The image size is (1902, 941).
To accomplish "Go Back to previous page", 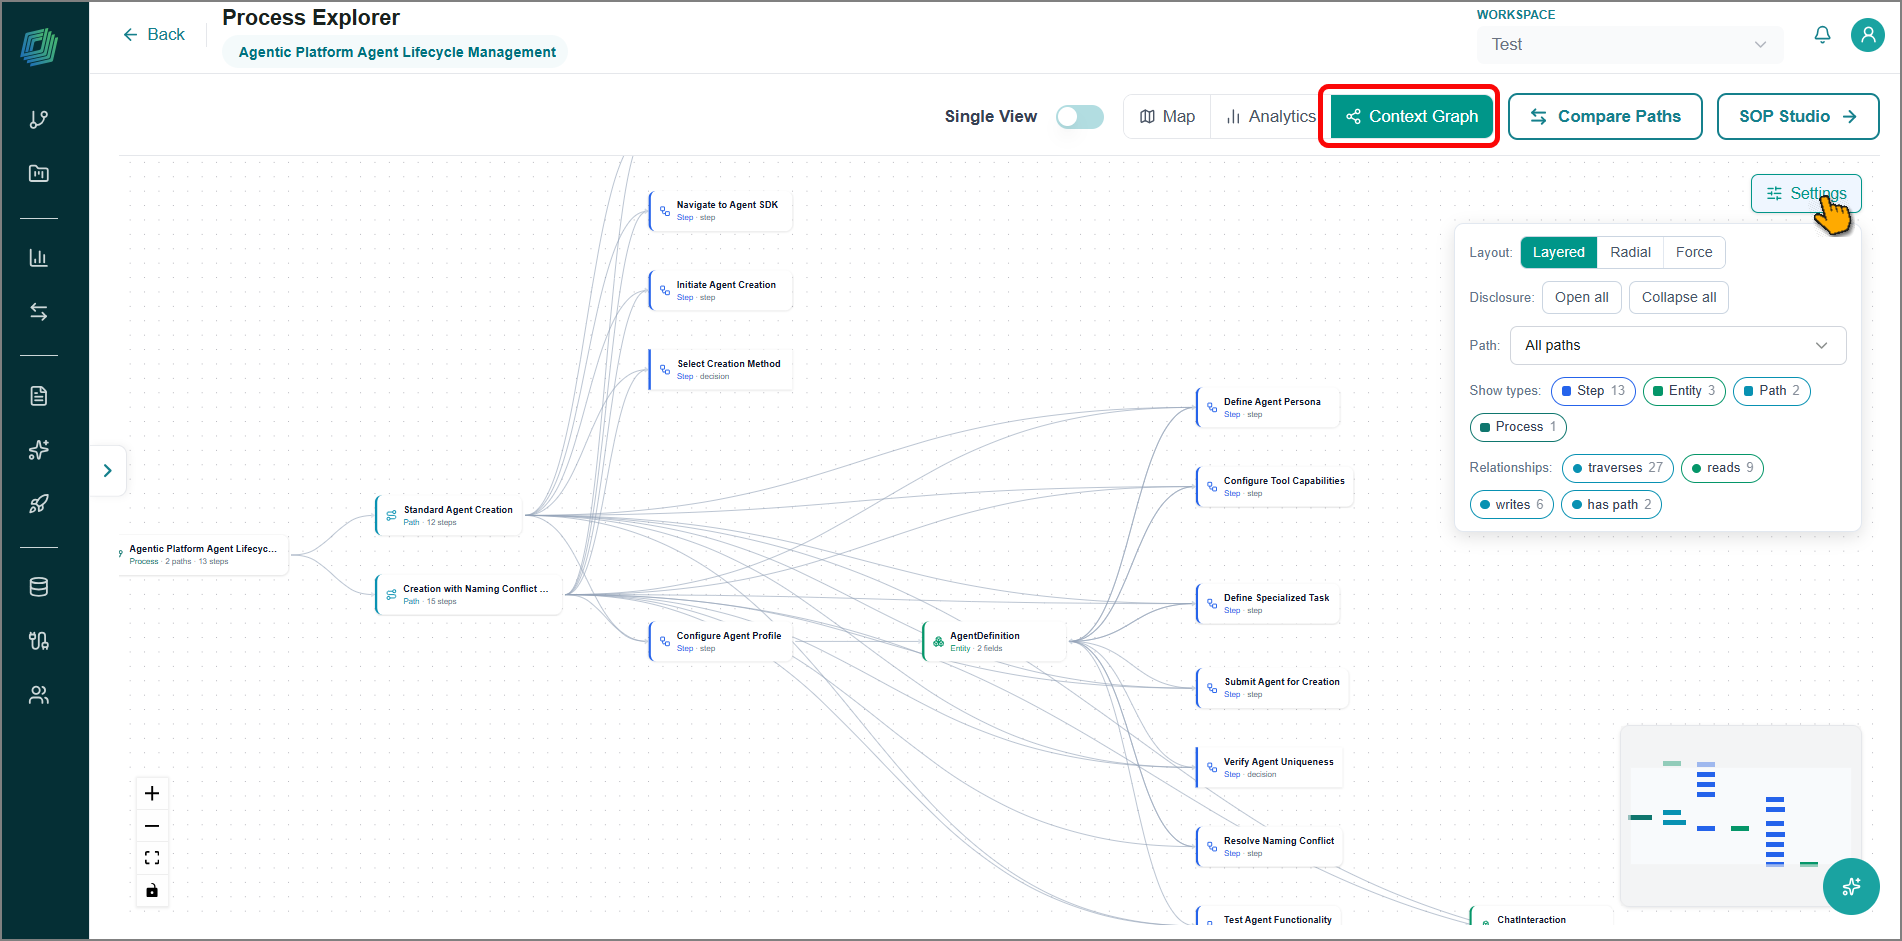I will click(x=154, y=35).
